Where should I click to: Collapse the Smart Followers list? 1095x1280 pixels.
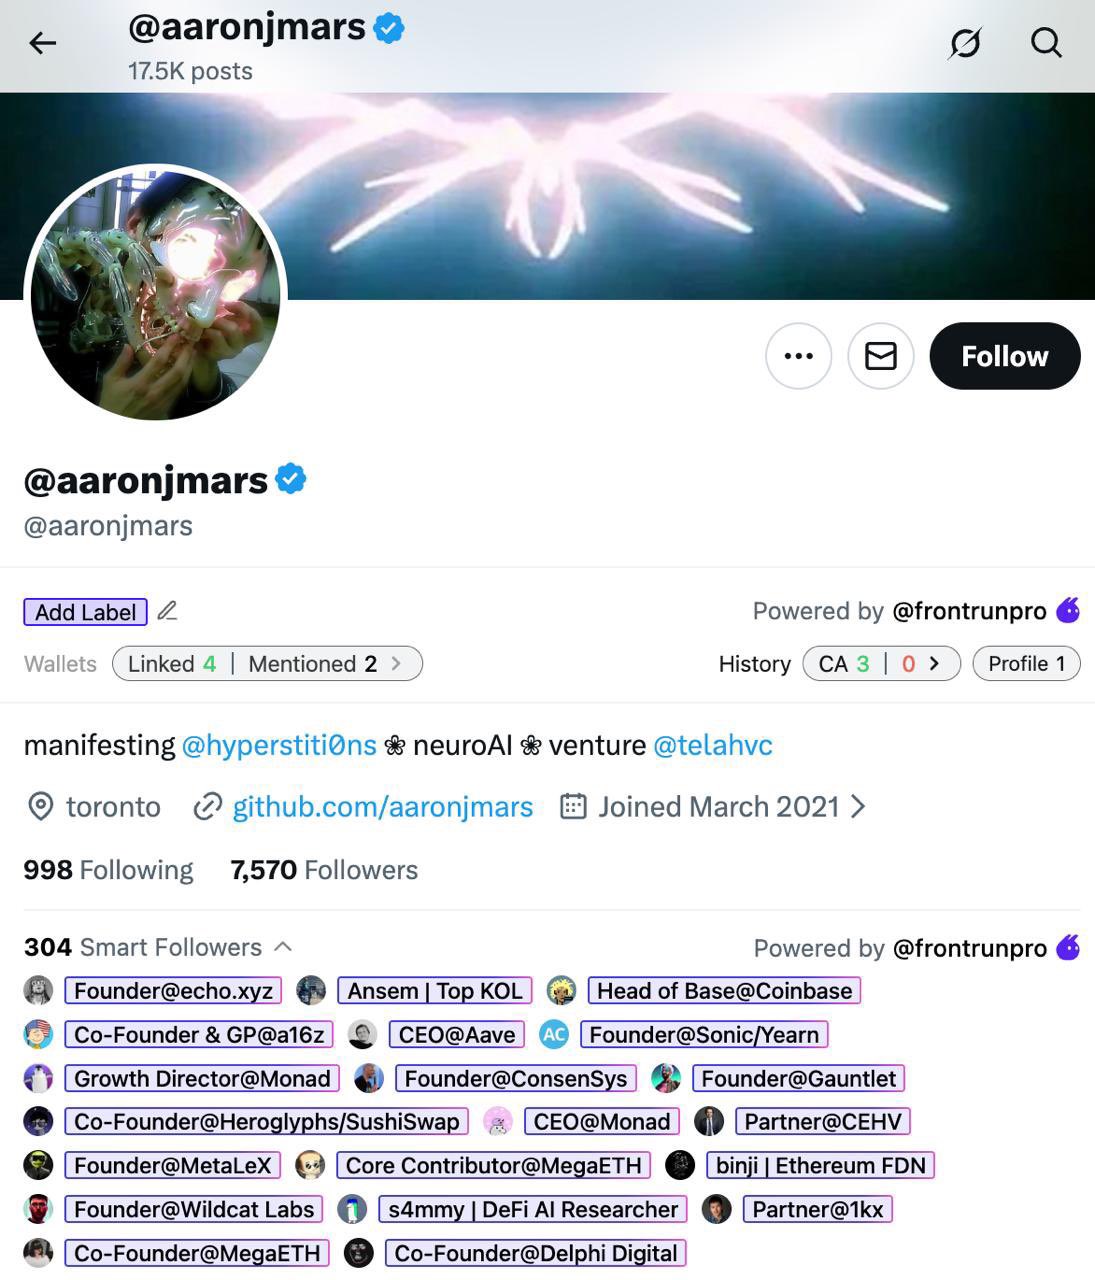pyautogui.click(x=283, y=946)
